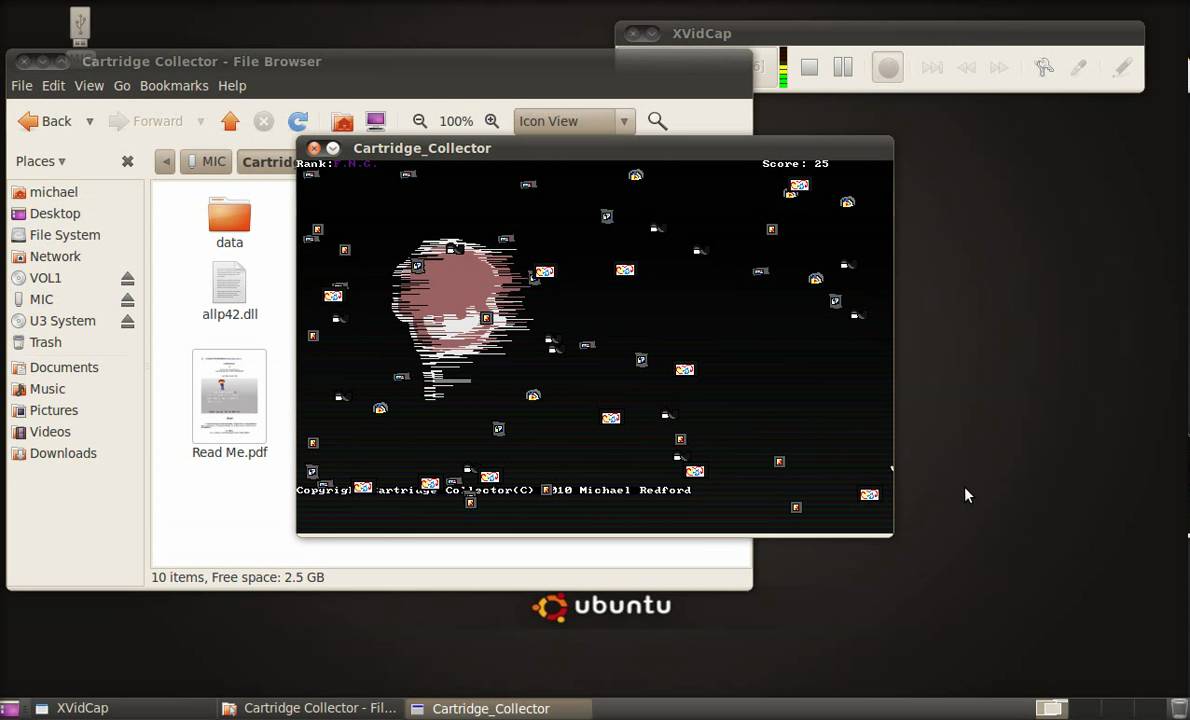Close the Places side pane
Image resolution: width=1190 pixels, height=720 pixels.
point(128,162)
